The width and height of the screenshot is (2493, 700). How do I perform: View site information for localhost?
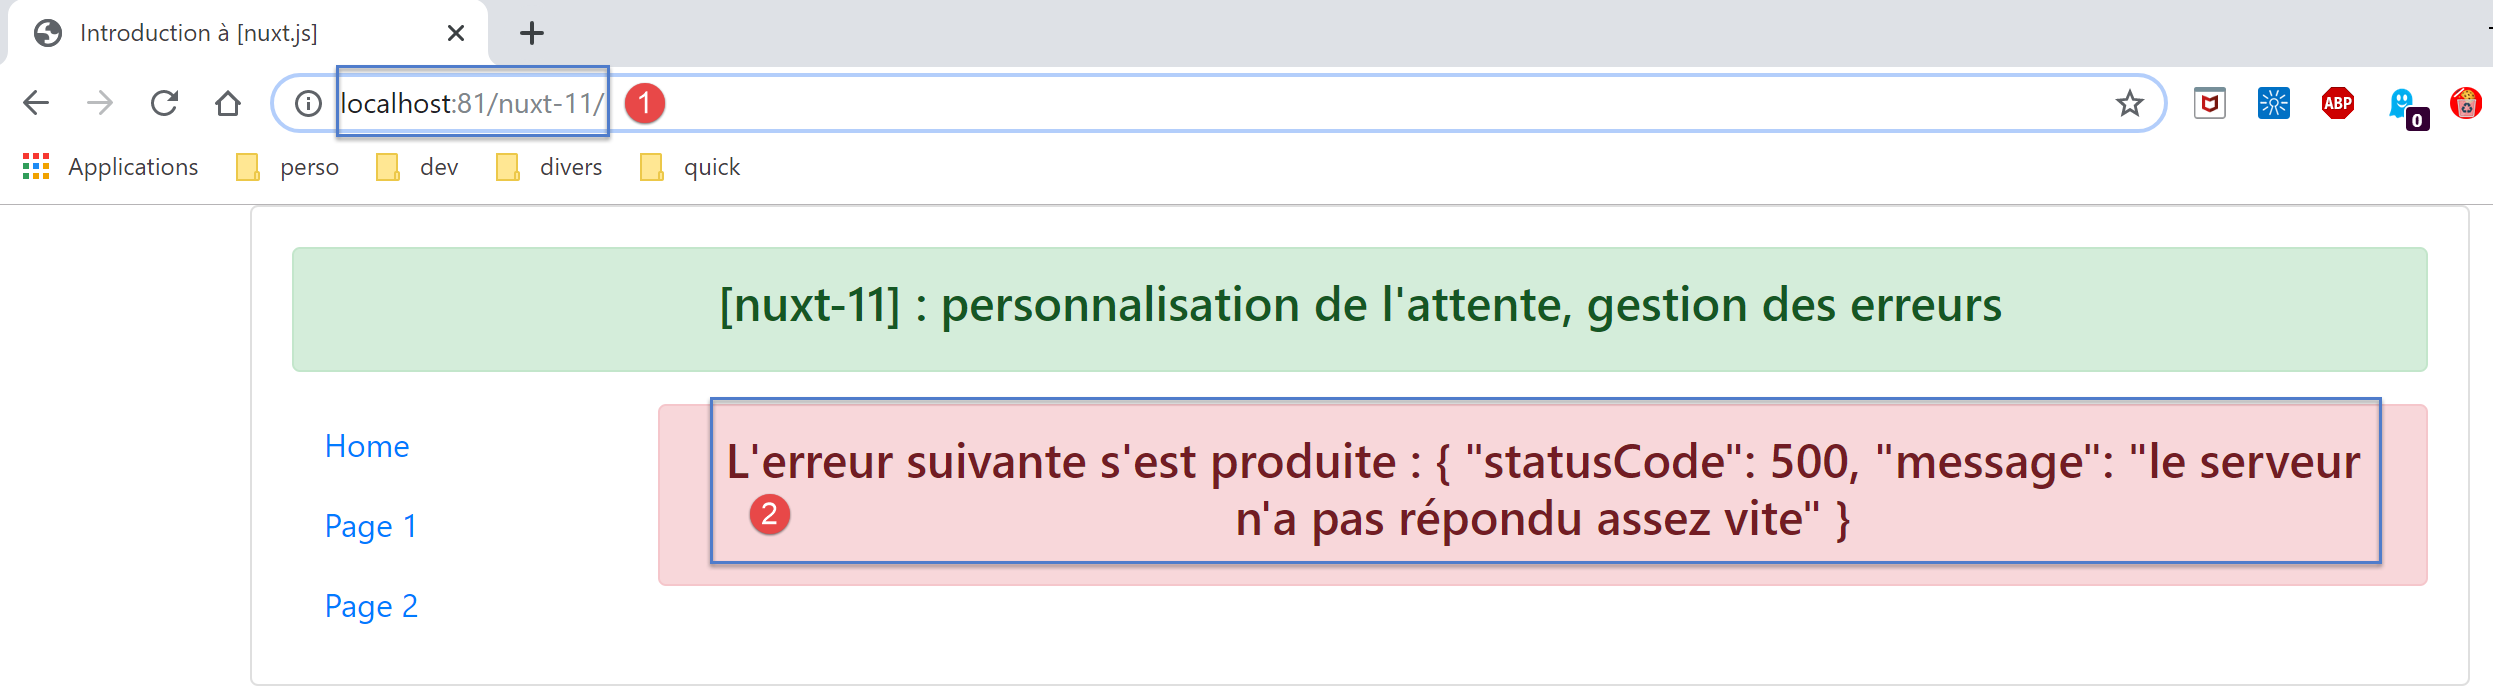(x=308, y=103)
